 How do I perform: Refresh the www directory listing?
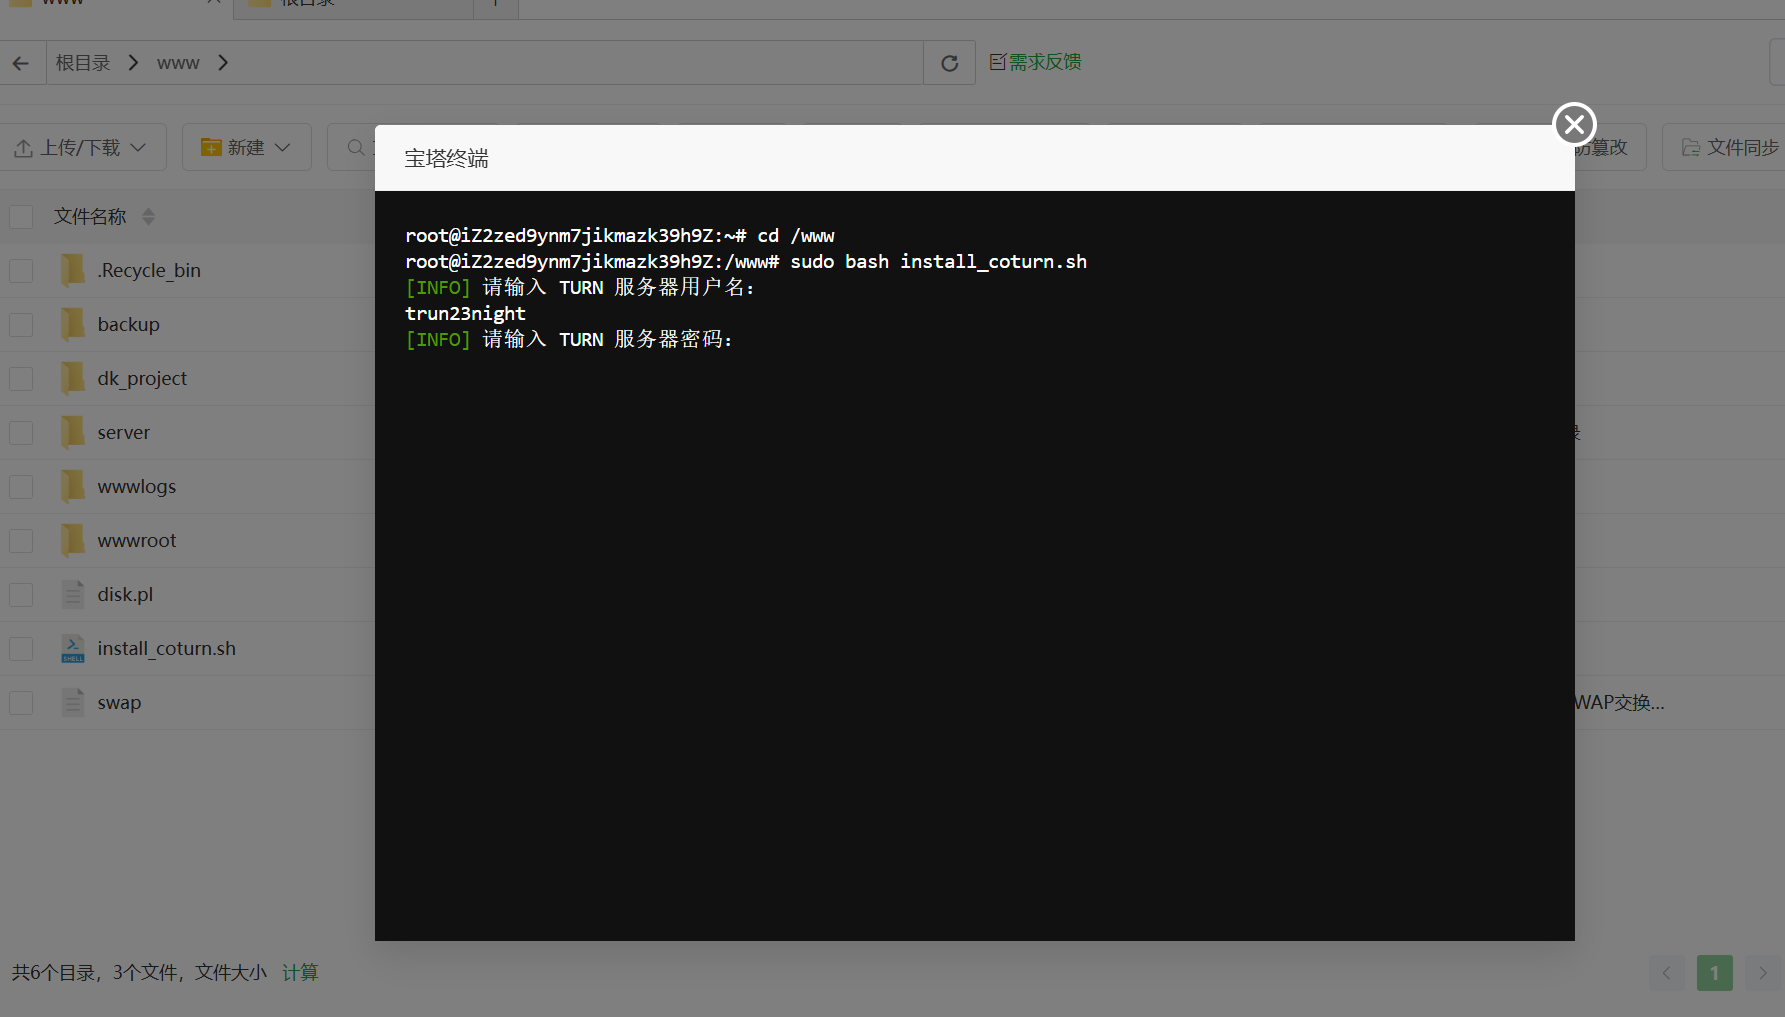(949, 63)
